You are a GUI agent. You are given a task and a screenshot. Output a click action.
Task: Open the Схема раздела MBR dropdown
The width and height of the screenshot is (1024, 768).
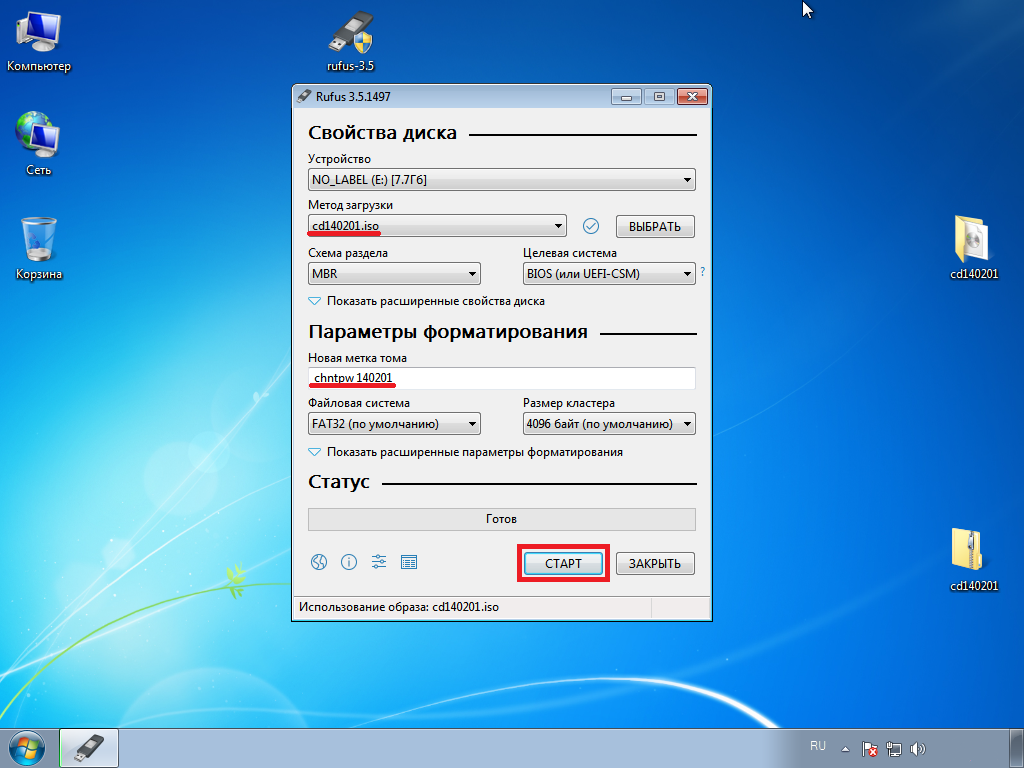394,274
